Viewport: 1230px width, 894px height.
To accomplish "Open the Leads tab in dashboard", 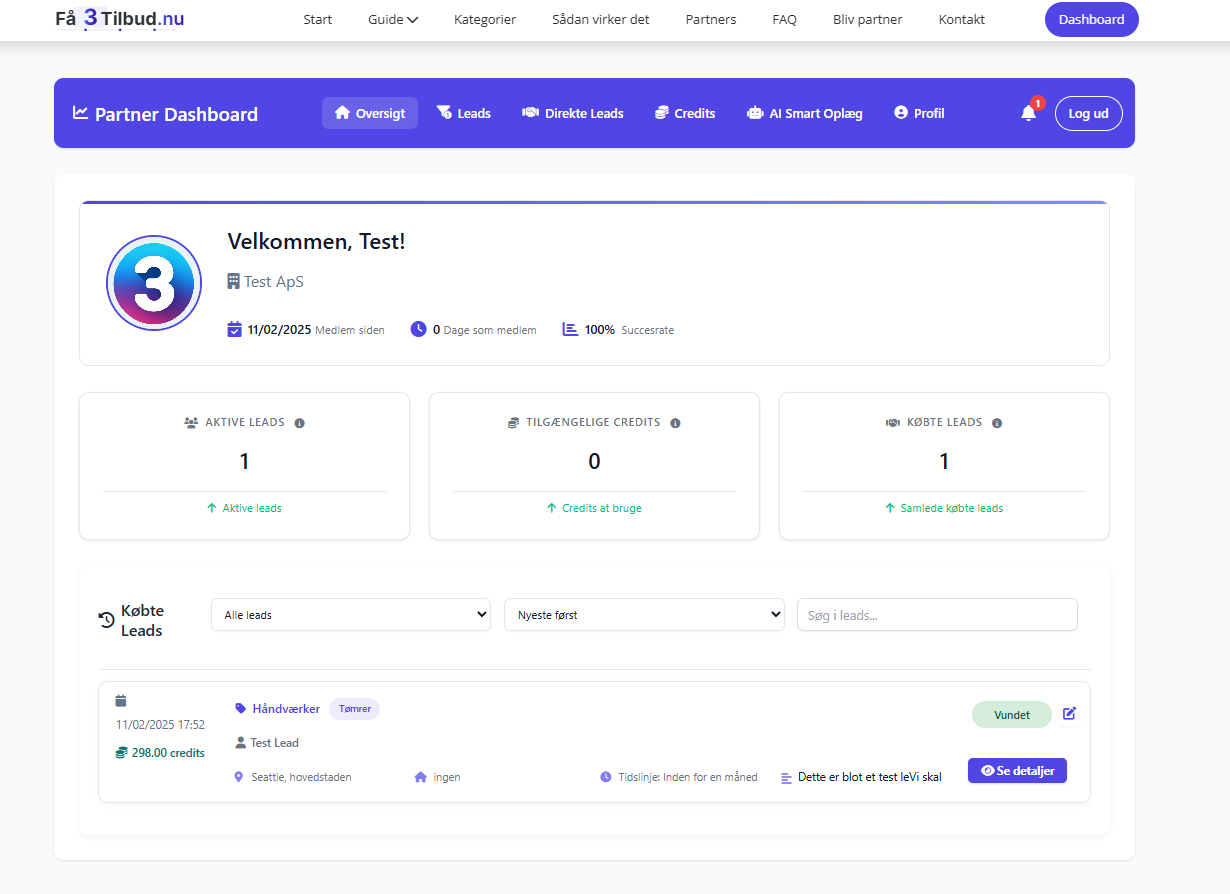I will click(x=463, y=114).
